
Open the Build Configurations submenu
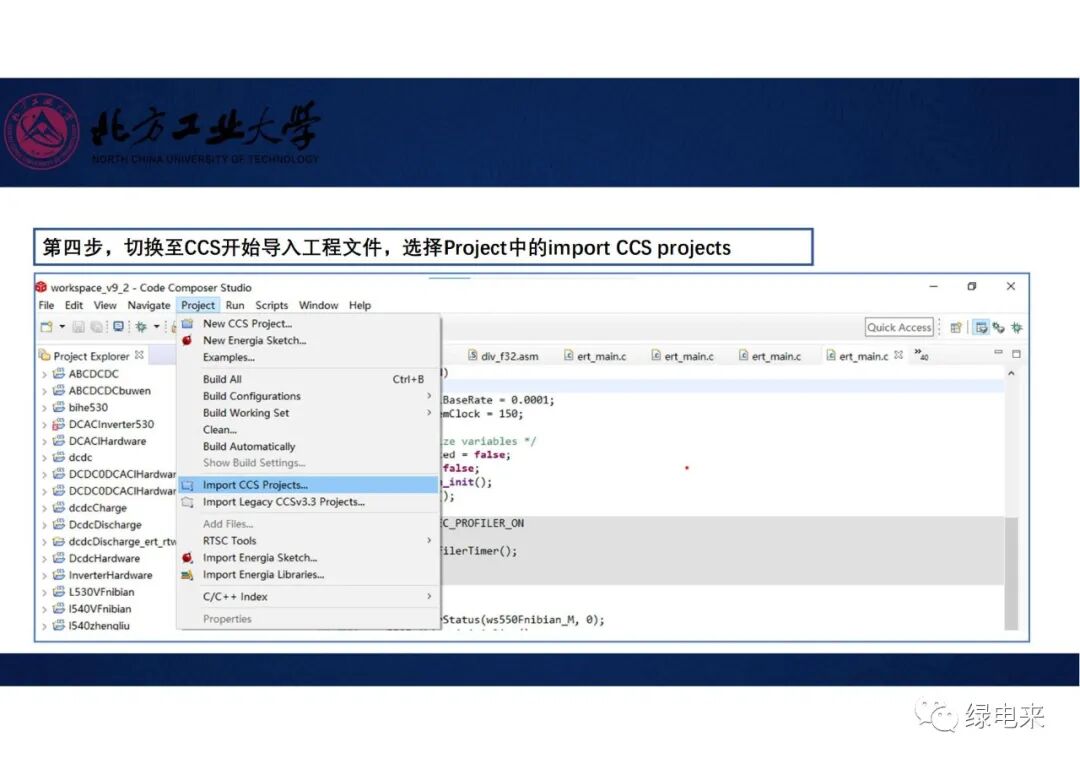coord(308,396)
